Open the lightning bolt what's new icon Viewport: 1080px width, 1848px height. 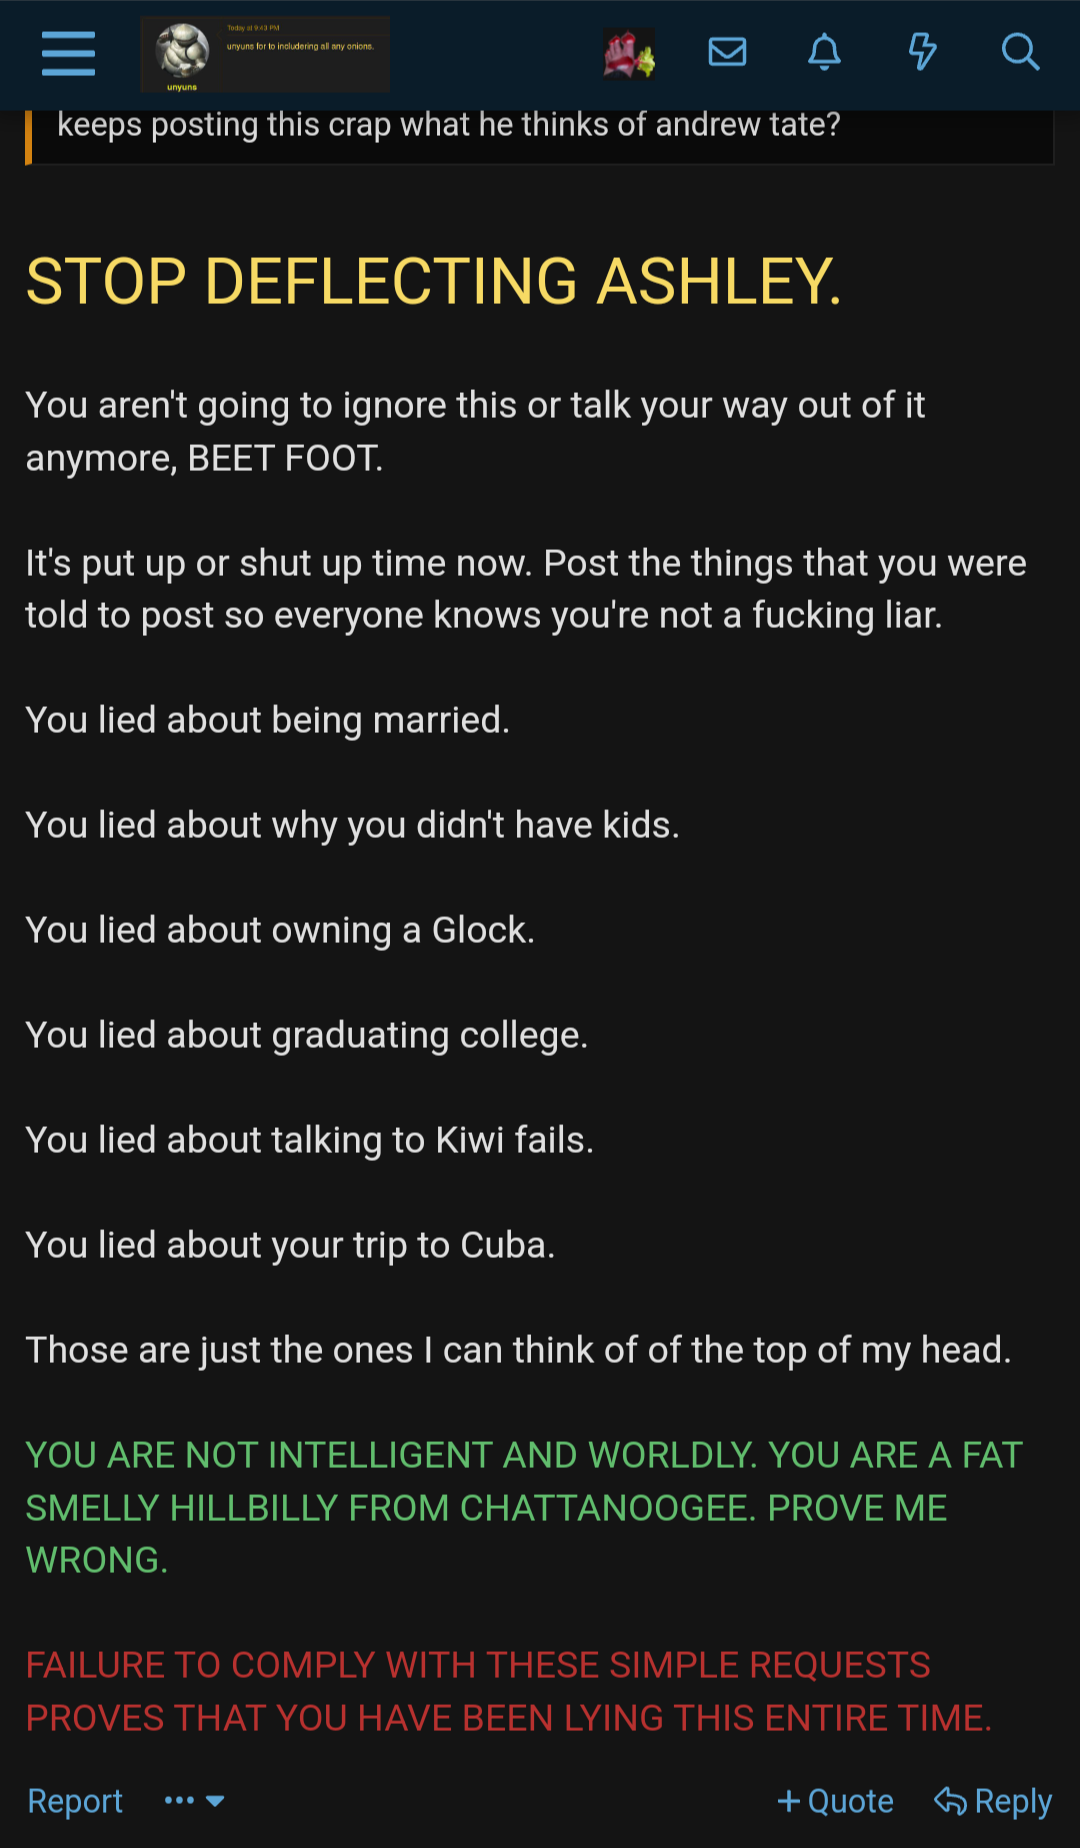(x=922, y=52)
